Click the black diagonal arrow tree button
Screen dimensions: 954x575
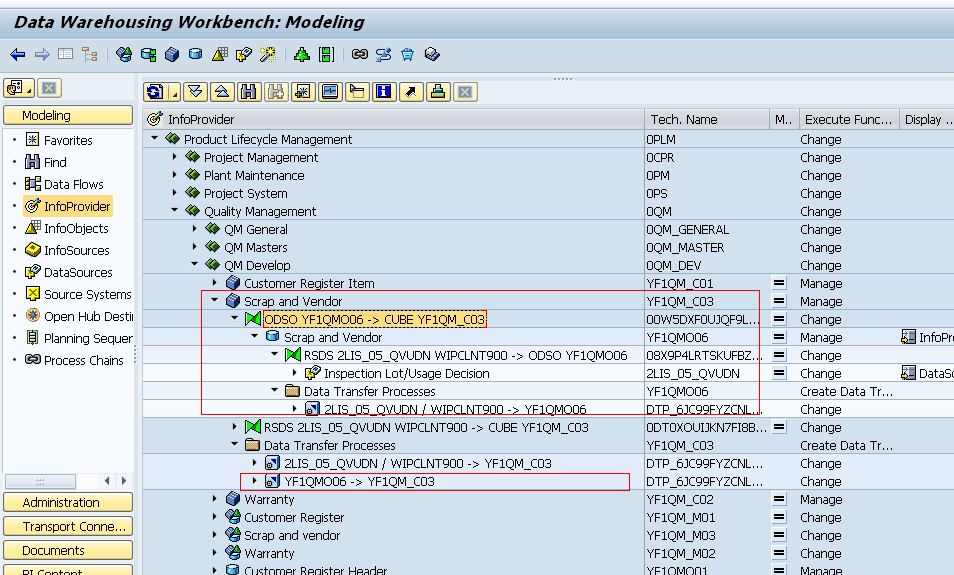[x=411, y=92]
